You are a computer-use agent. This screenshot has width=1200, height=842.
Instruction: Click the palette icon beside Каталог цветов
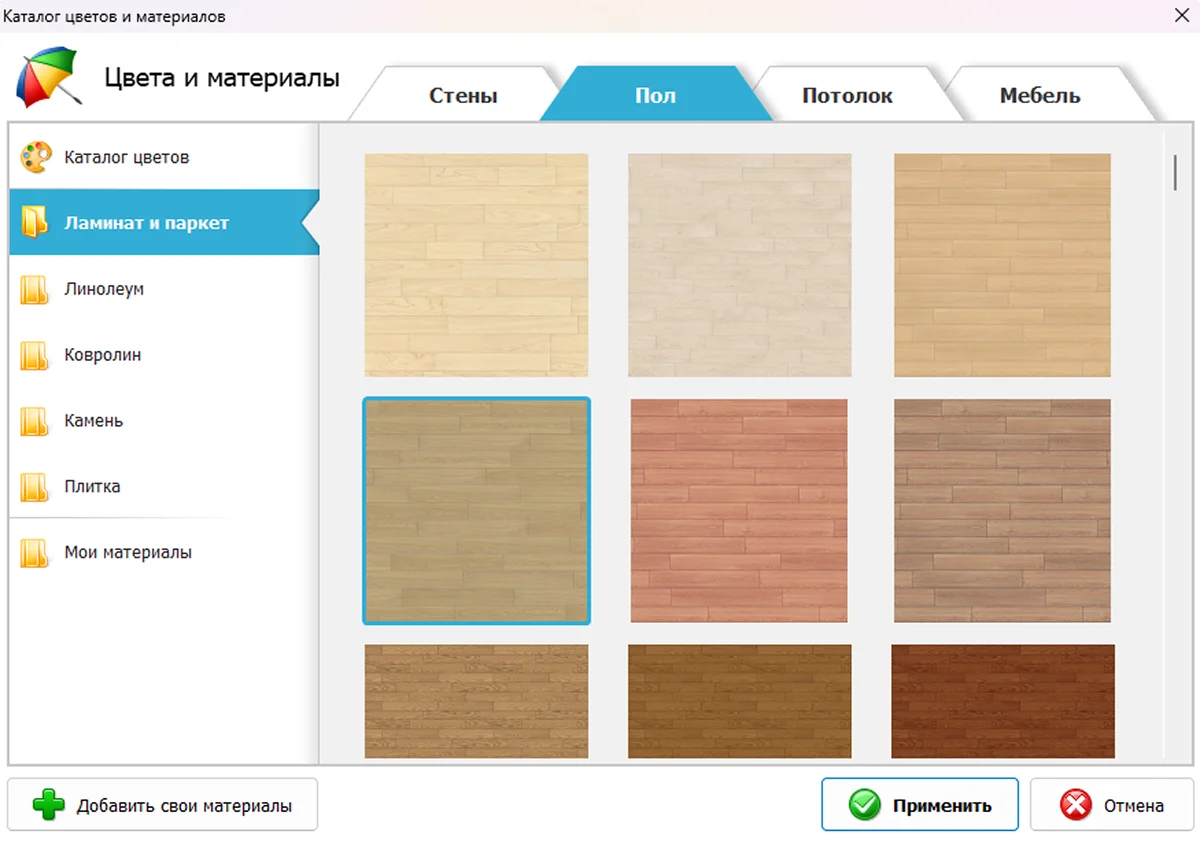[x=35, y=157]
